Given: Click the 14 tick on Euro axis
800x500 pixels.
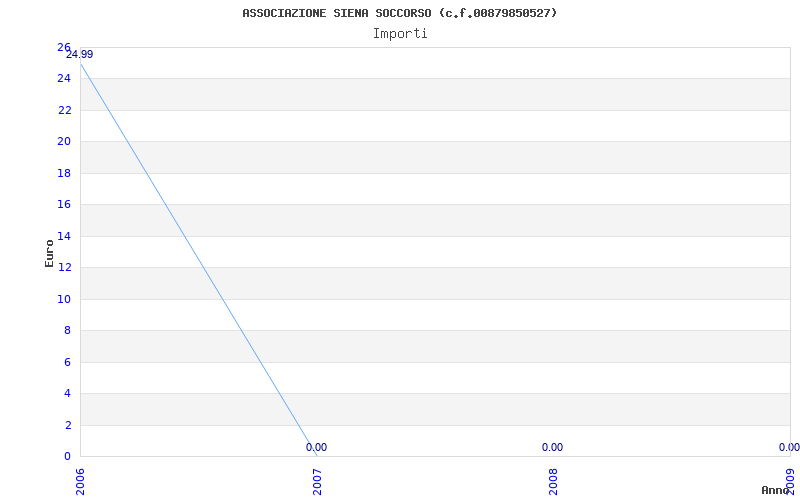Looking at the screenshot, I should pyautogui.click(x=64, y=236).
